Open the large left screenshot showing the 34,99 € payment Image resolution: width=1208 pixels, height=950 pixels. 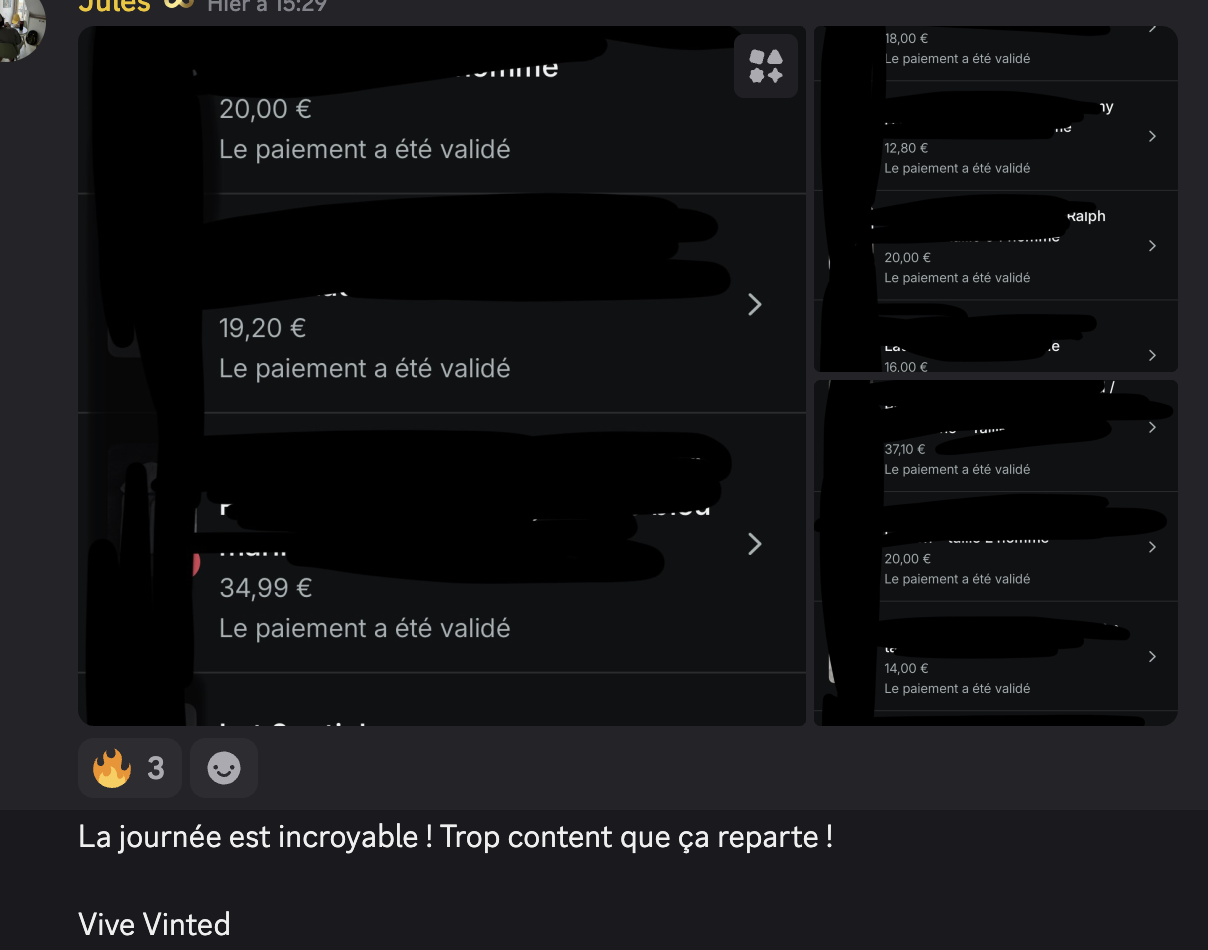tap(442, 376)
